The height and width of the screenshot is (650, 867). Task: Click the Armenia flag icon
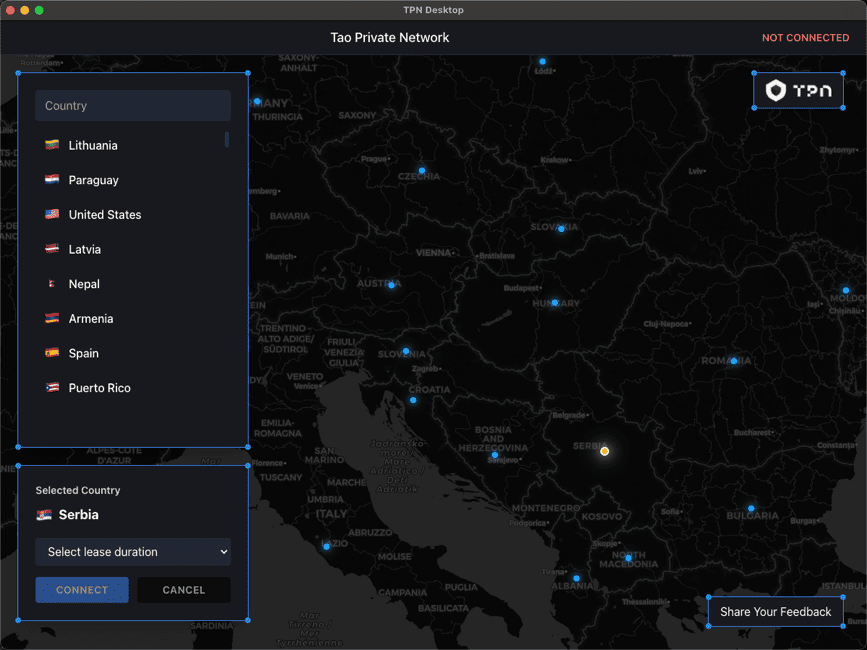click(x=52, y=319)
